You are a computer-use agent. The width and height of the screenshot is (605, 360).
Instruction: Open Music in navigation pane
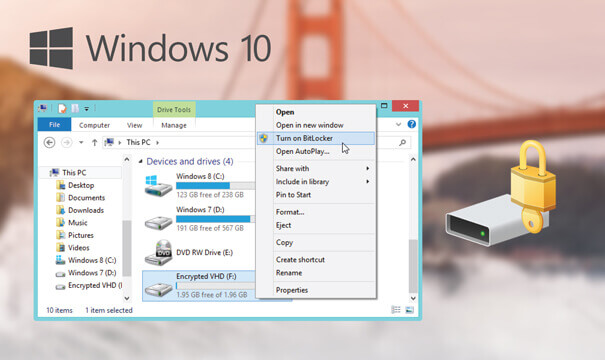pos(78,223)
